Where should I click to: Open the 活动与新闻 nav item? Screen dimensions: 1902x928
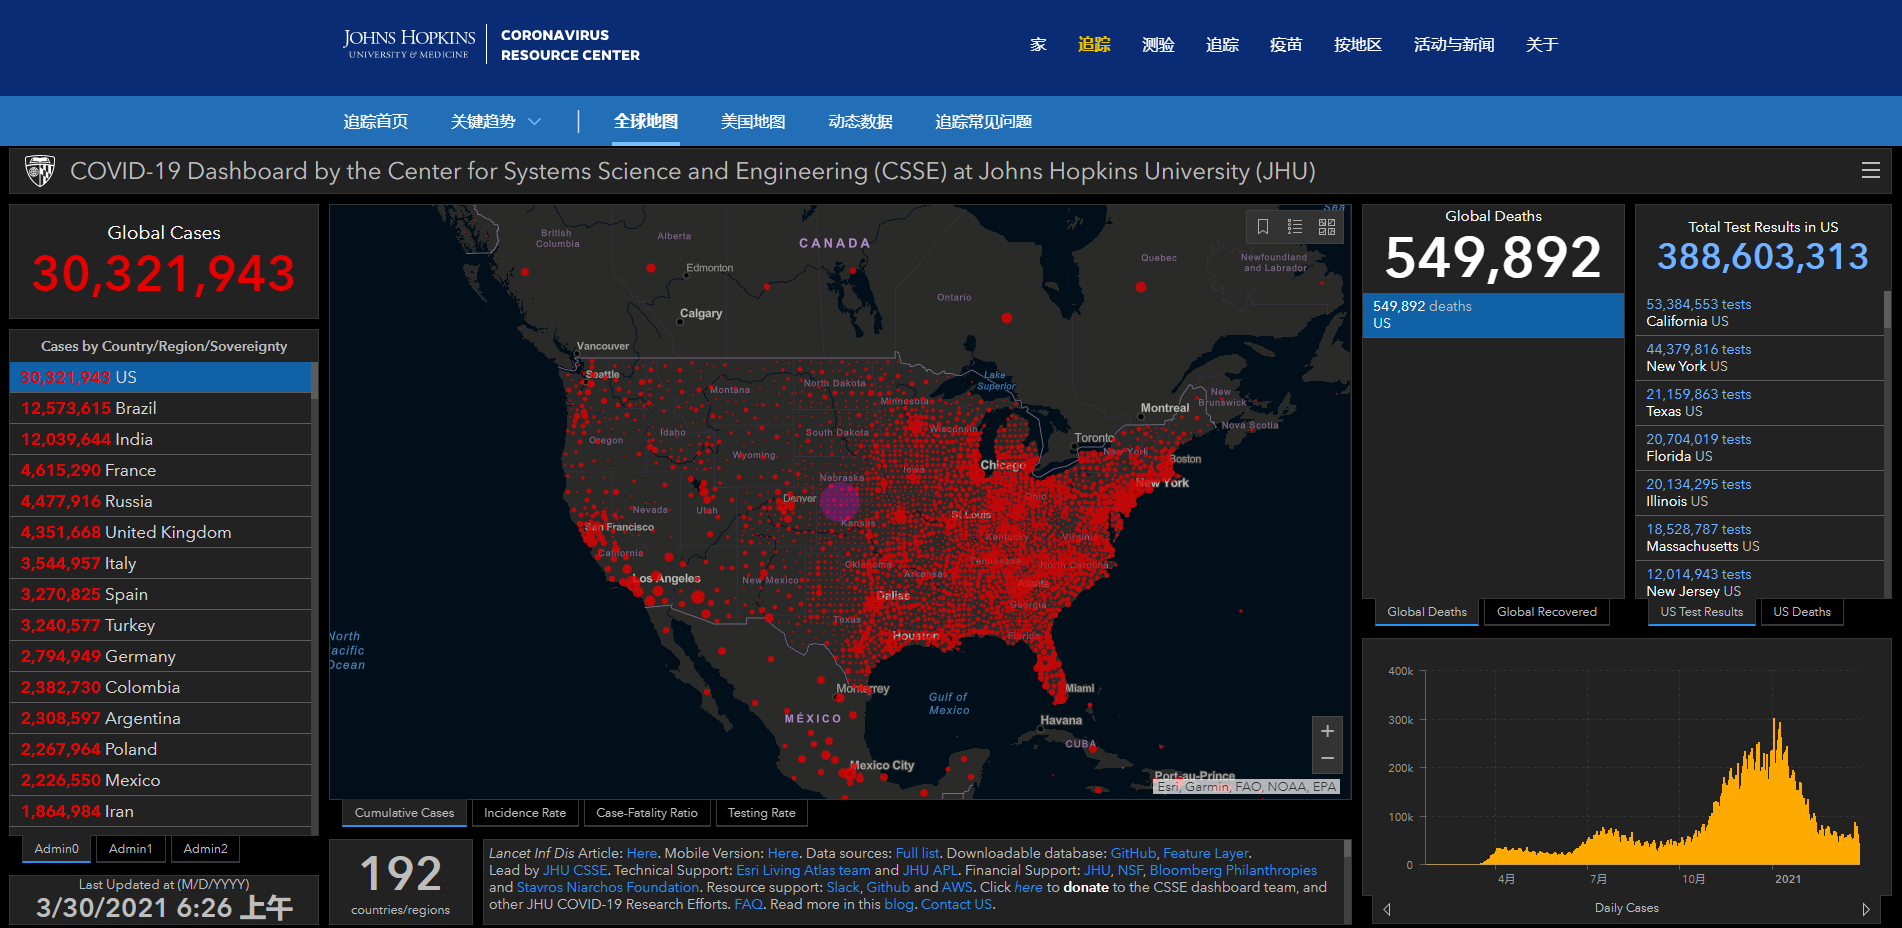point(1454,45)
